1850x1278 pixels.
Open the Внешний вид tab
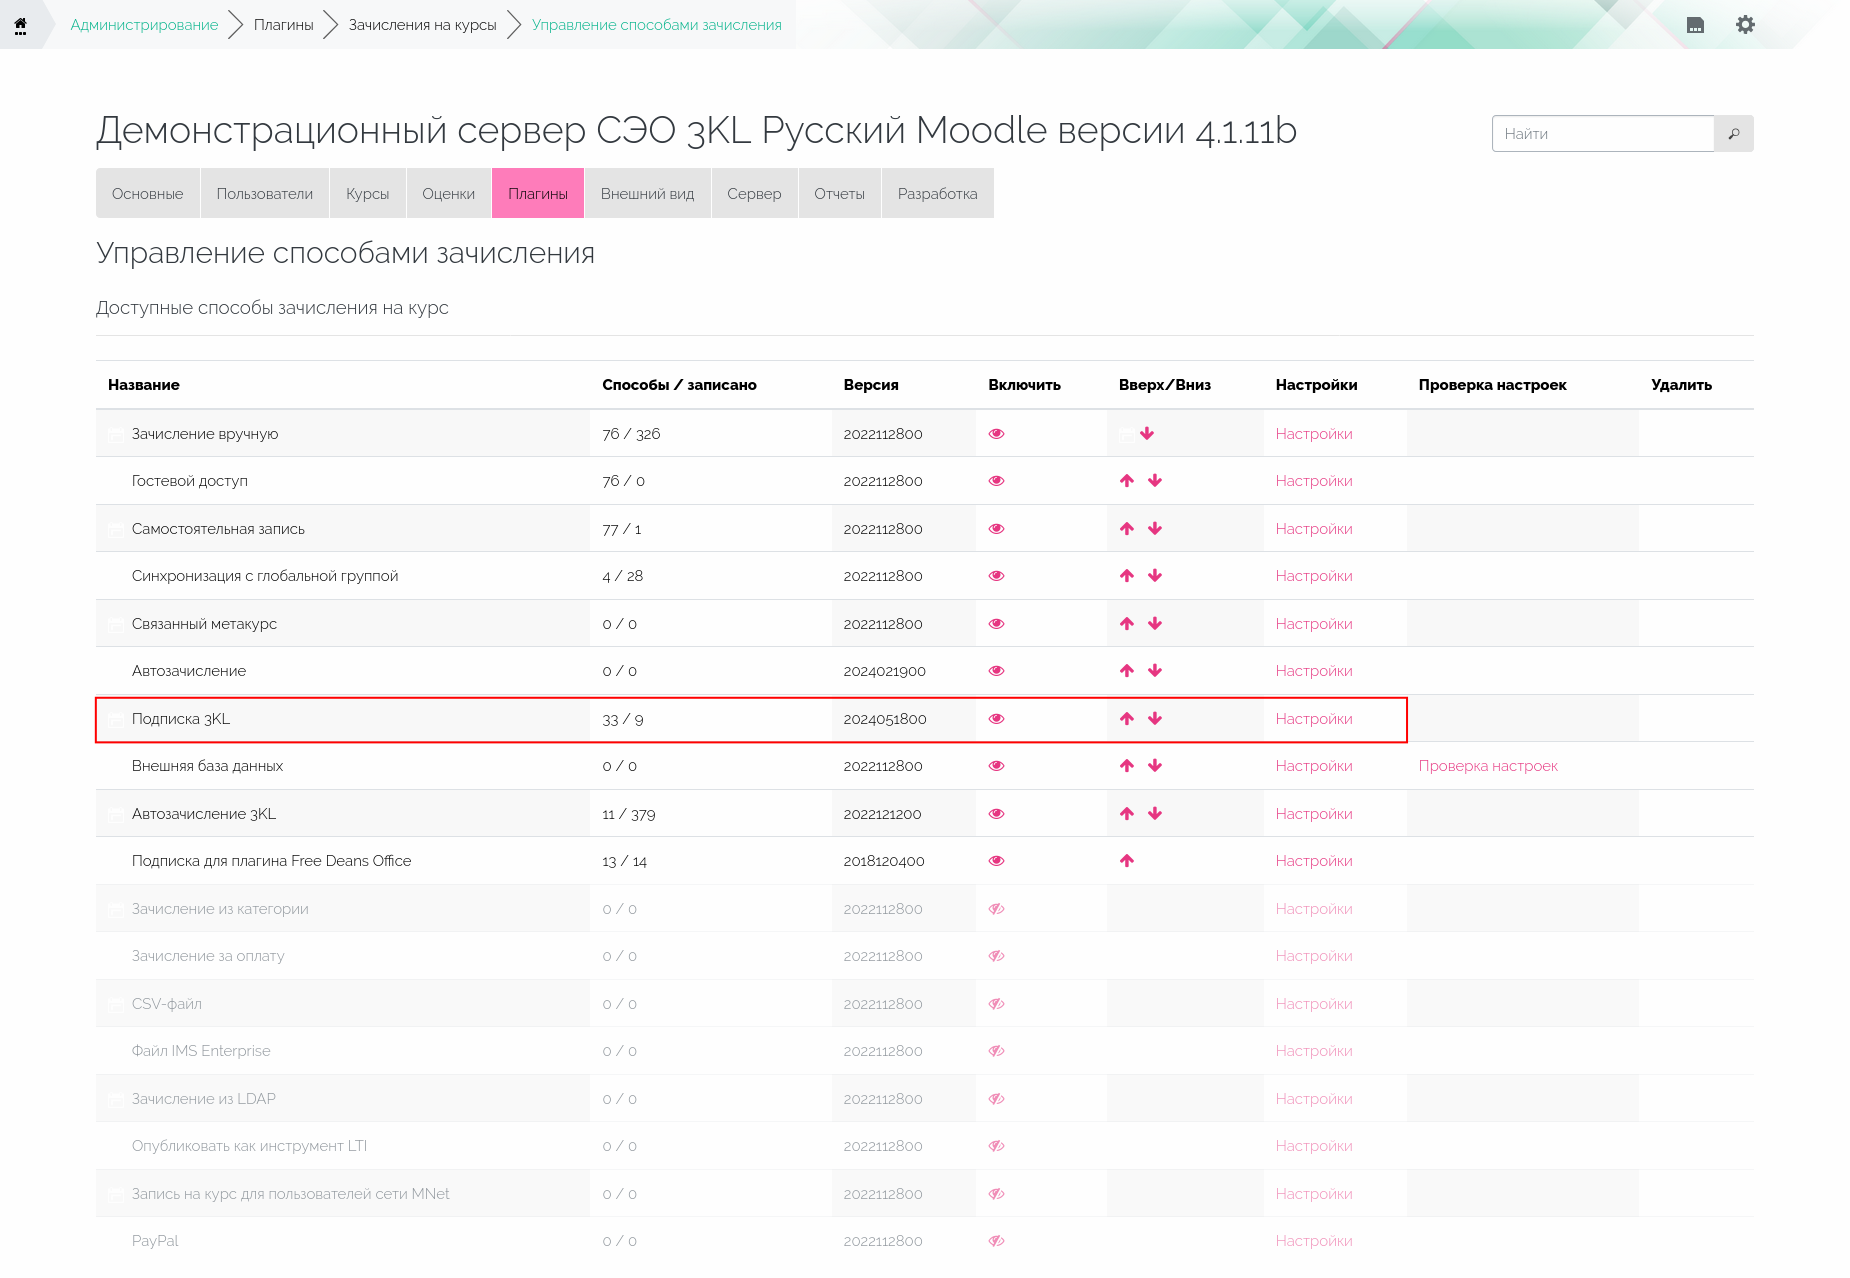coord(647,194)
